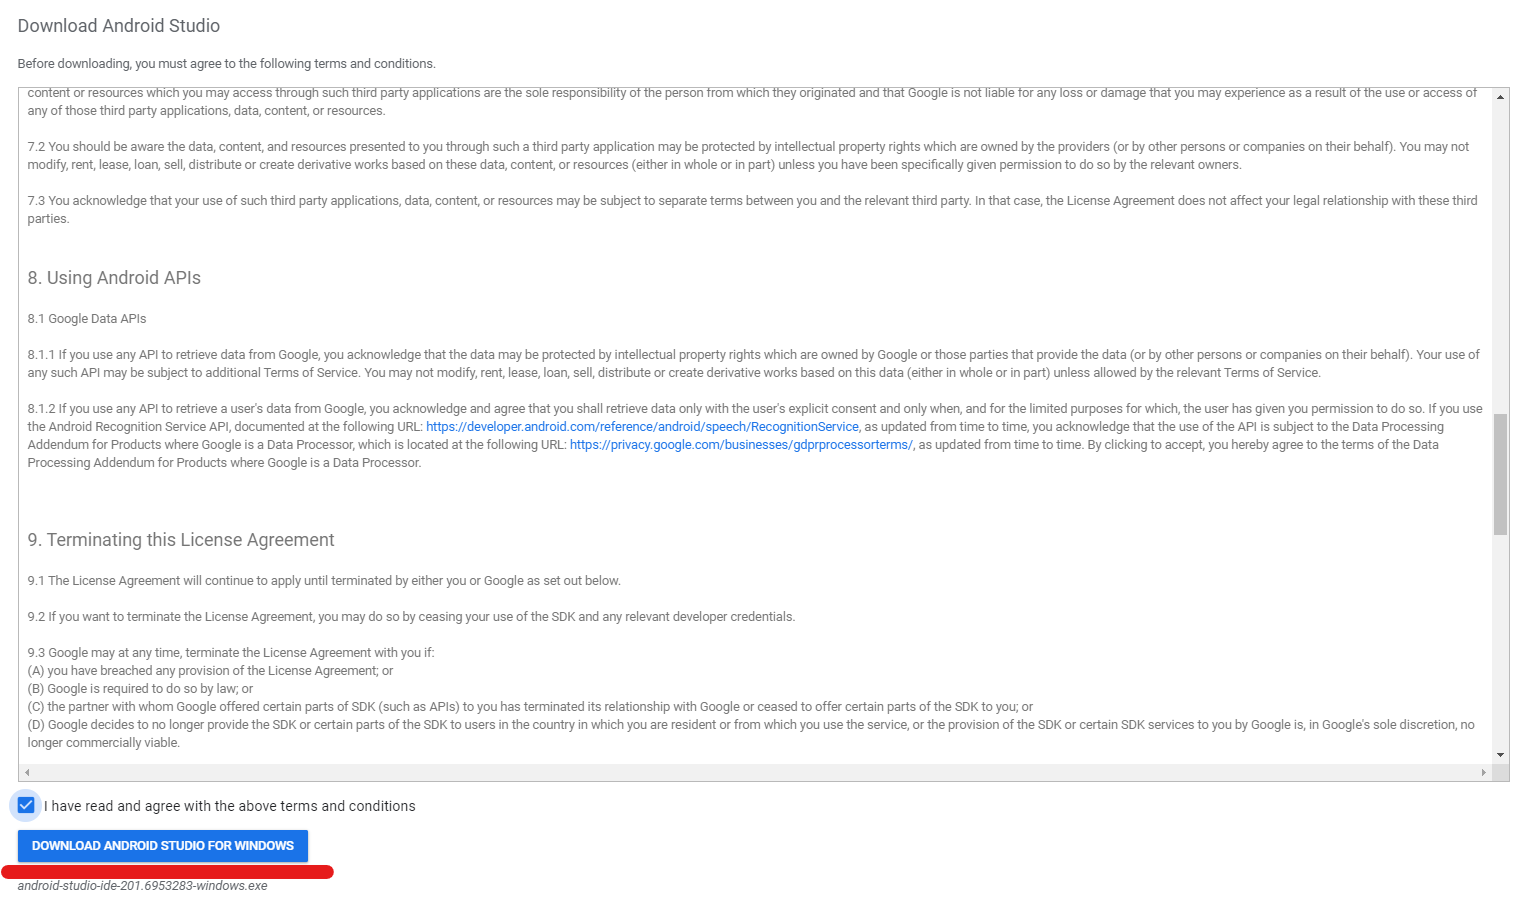Click the '8. Using Android APIs' heading
Viewport: 1524px width, 910px height.
coord(114,278)
